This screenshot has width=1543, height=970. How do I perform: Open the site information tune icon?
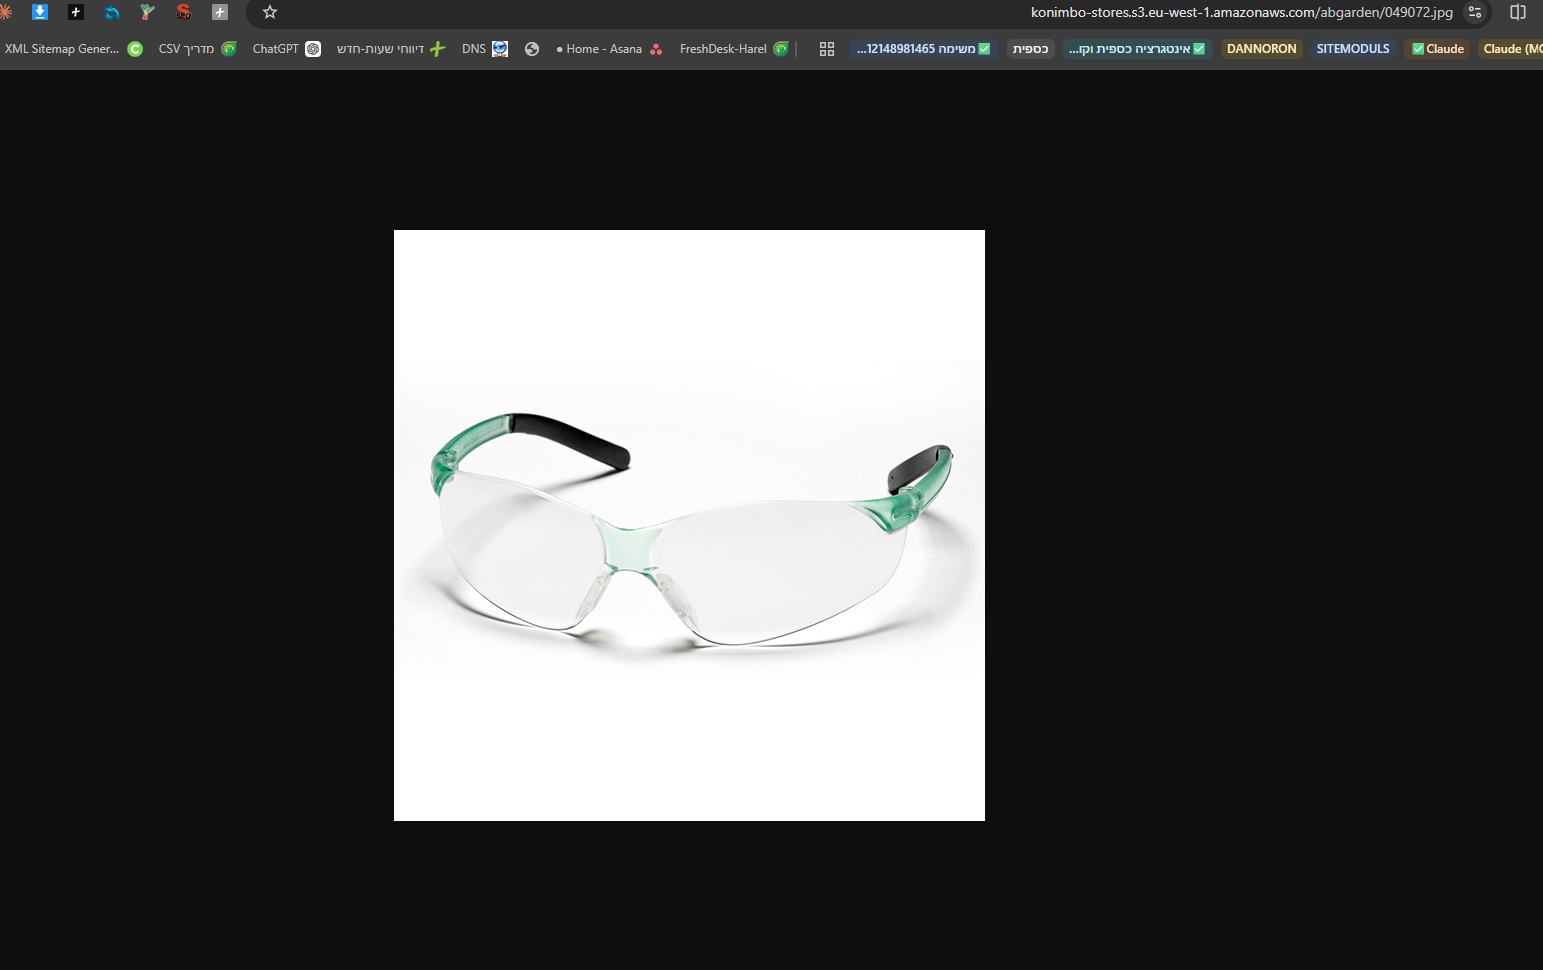tap(1475, 12)
